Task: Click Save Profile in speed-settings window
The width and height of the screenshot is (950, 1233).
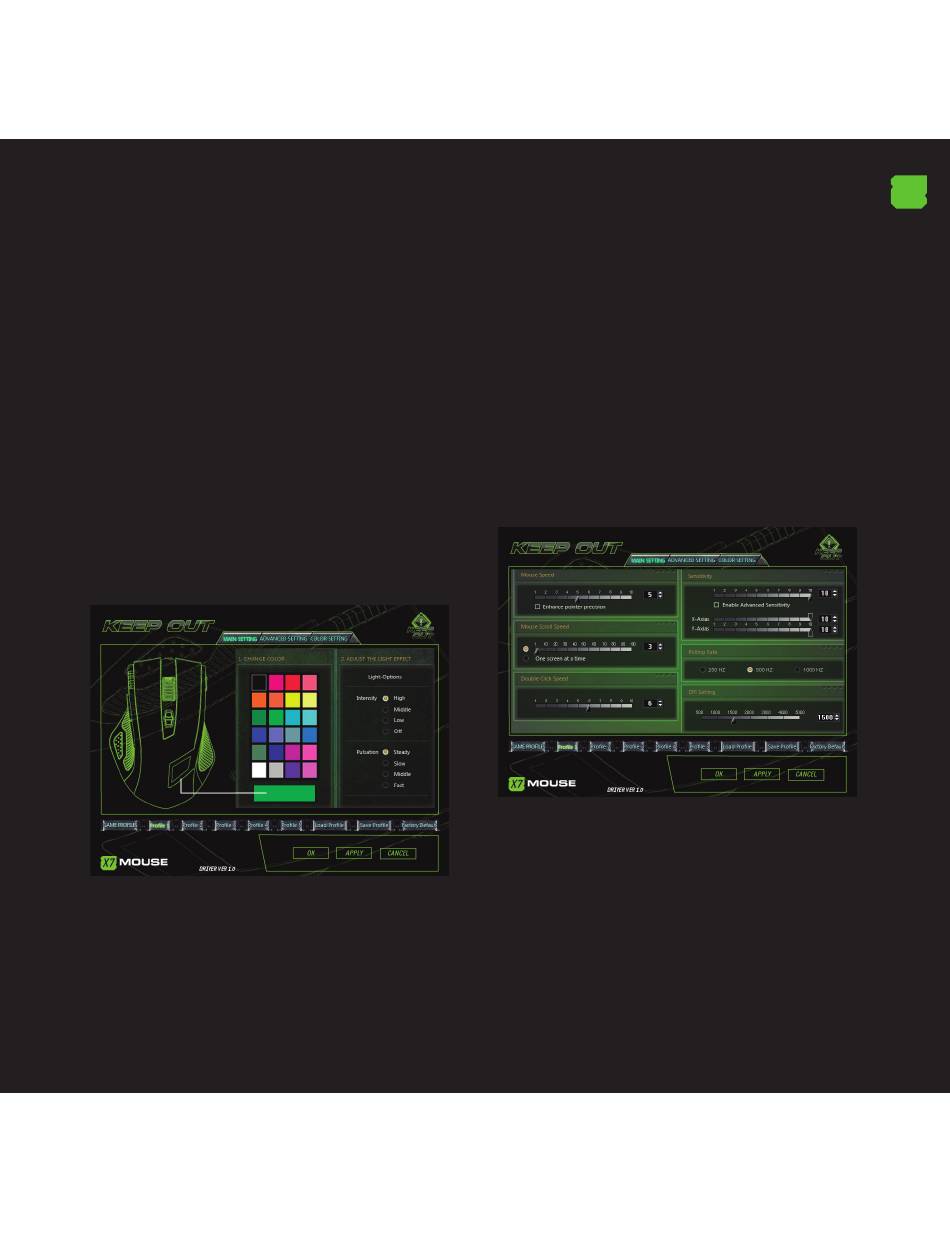Action: tap(782, 746)
